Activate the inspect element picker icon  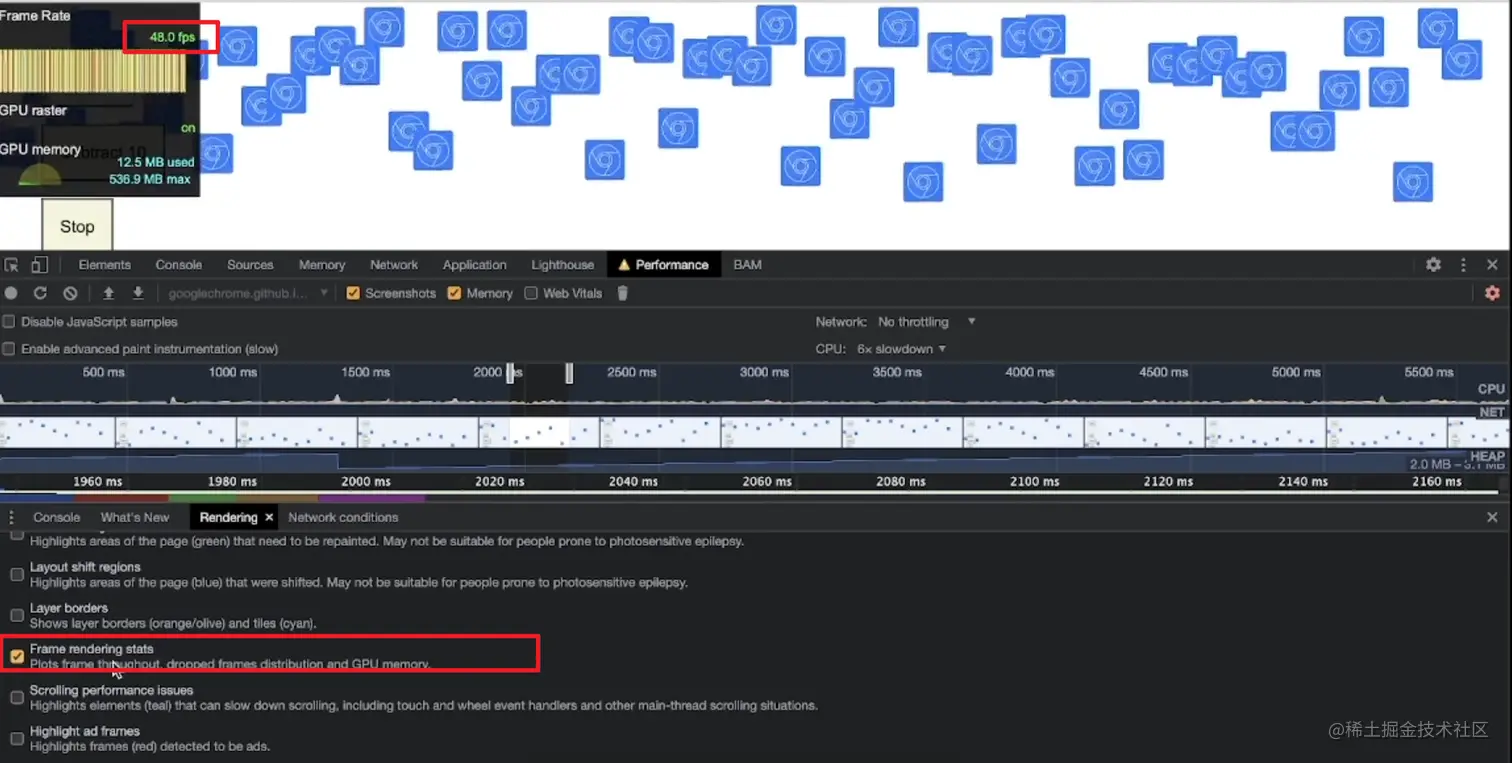pos(11,265)
